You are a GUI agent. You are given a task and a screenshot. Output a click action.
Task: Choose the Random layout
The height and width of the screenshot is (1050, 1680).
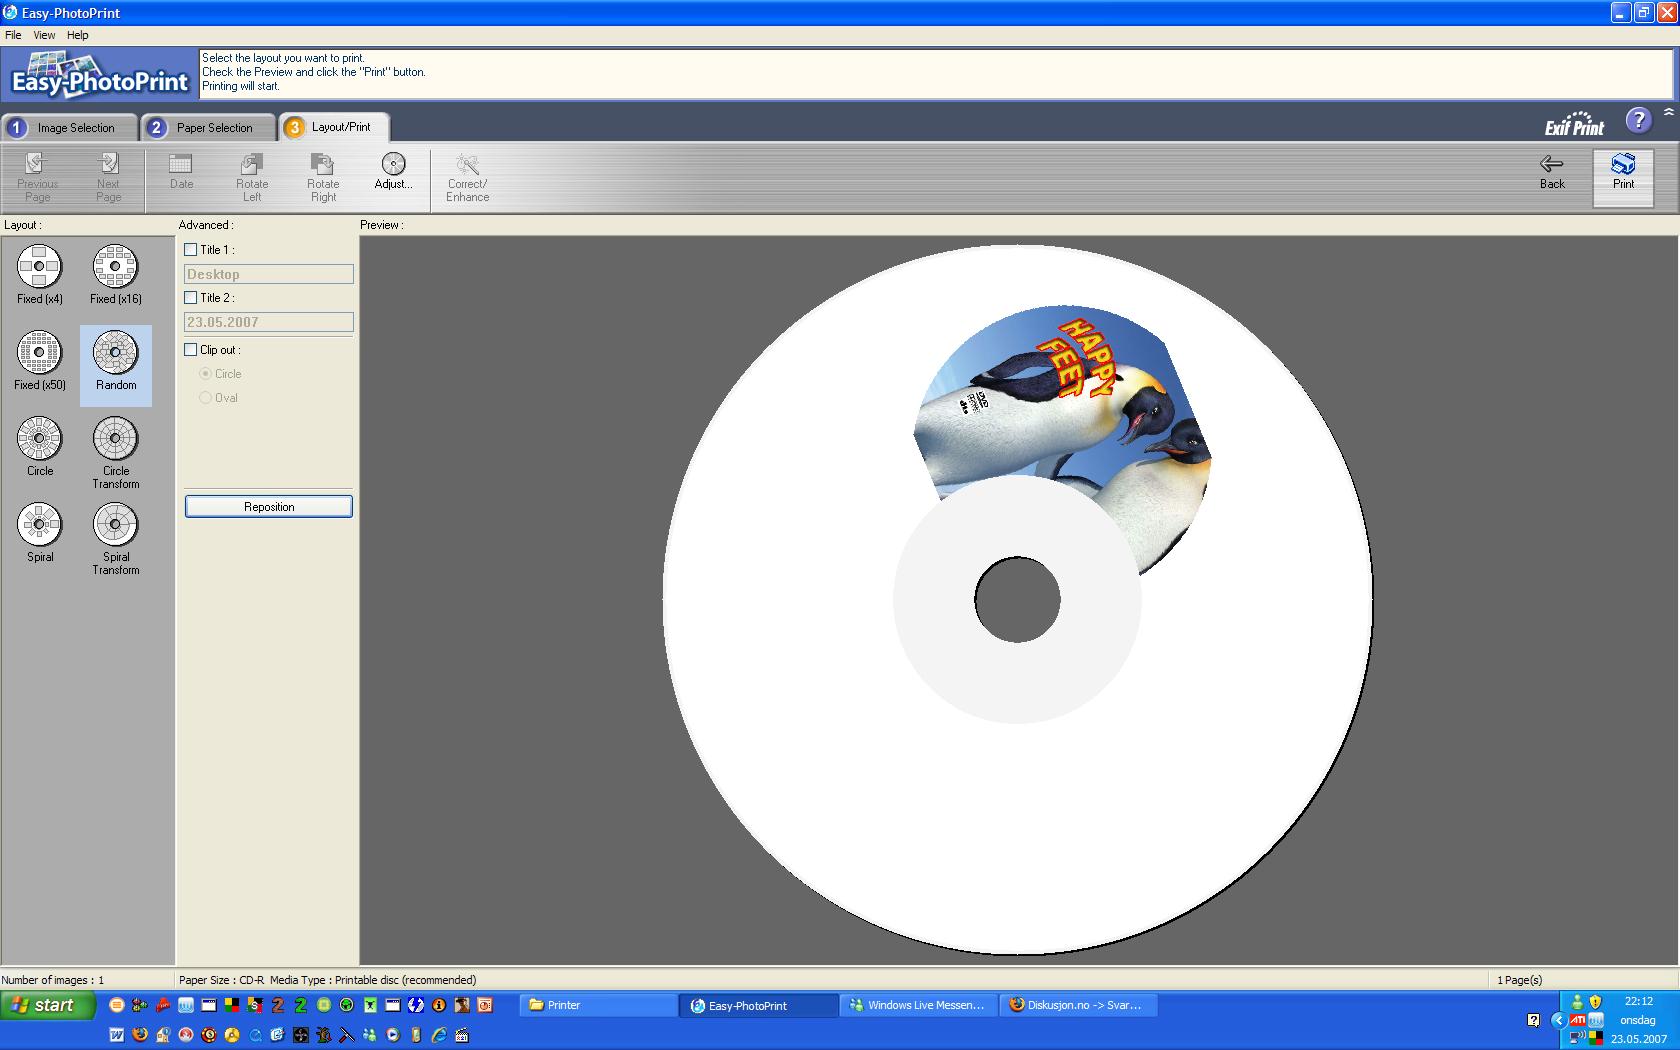point(116,365)
